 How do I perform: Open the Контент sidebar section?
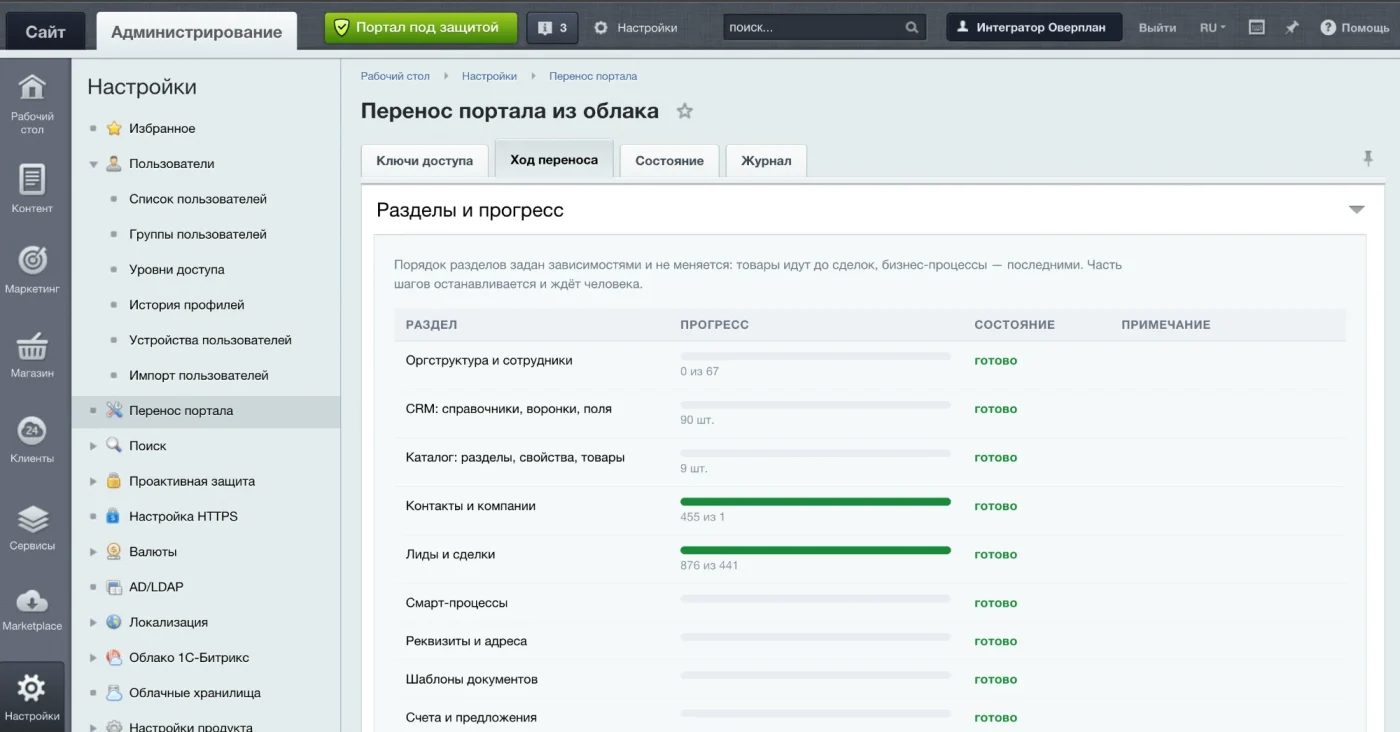(x=33, y=188)
